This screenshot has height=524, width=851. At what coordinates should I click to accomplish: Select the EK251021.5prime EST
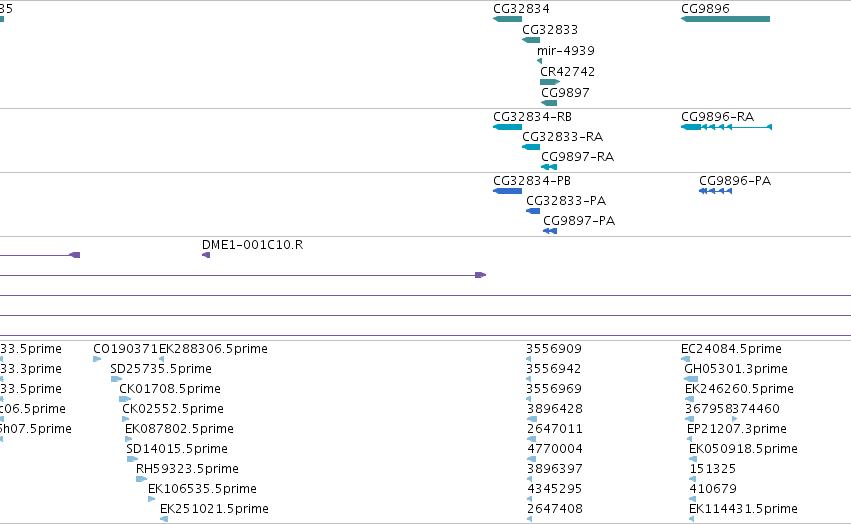point(214,509)
